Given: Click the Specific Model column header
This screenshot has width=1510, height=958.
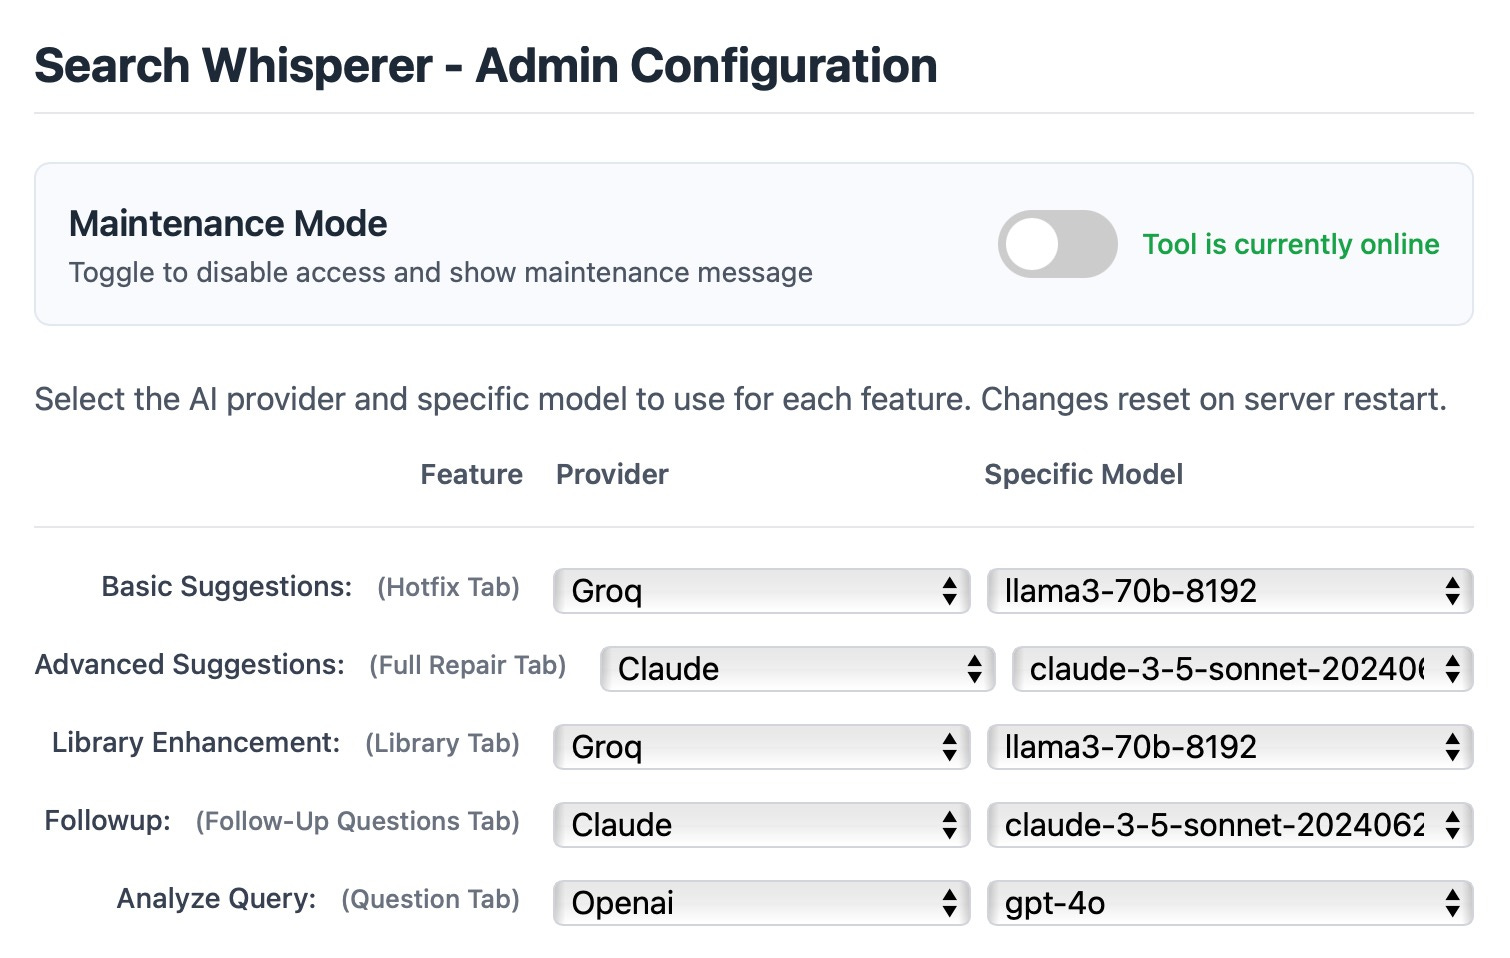Looking at the screenshot, I should [x=1083, y=474].
